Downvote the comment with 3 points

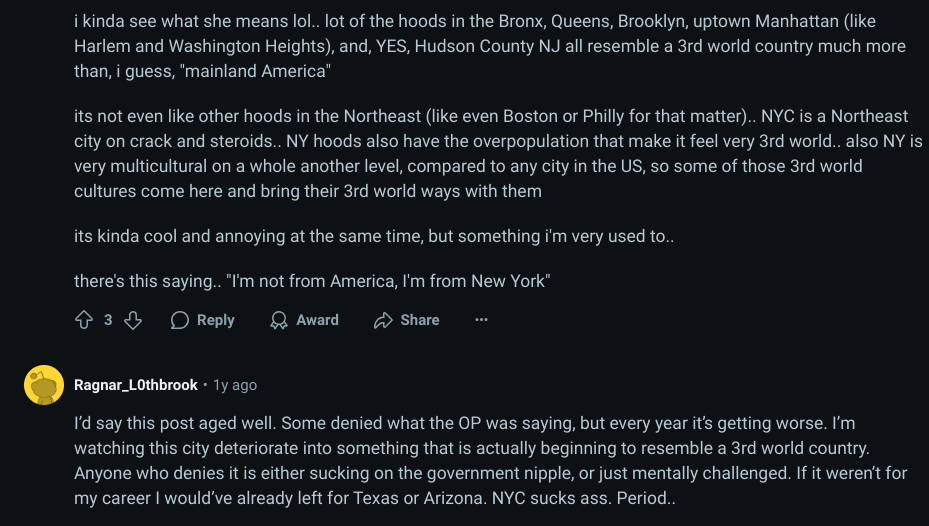tap(133, 320)
